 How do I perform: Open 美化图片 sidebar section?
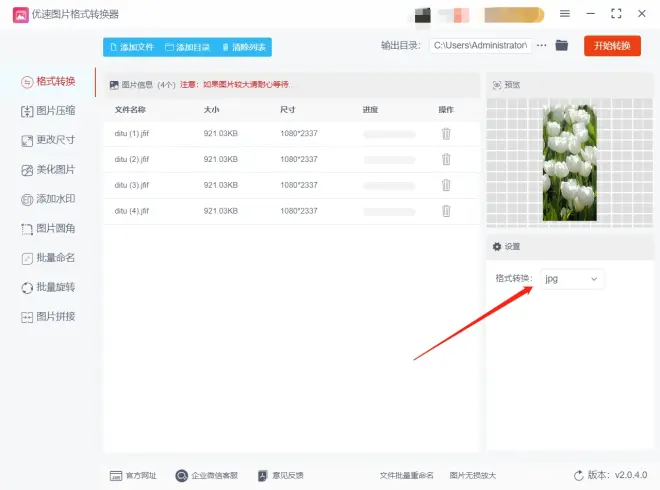[49, 170]
